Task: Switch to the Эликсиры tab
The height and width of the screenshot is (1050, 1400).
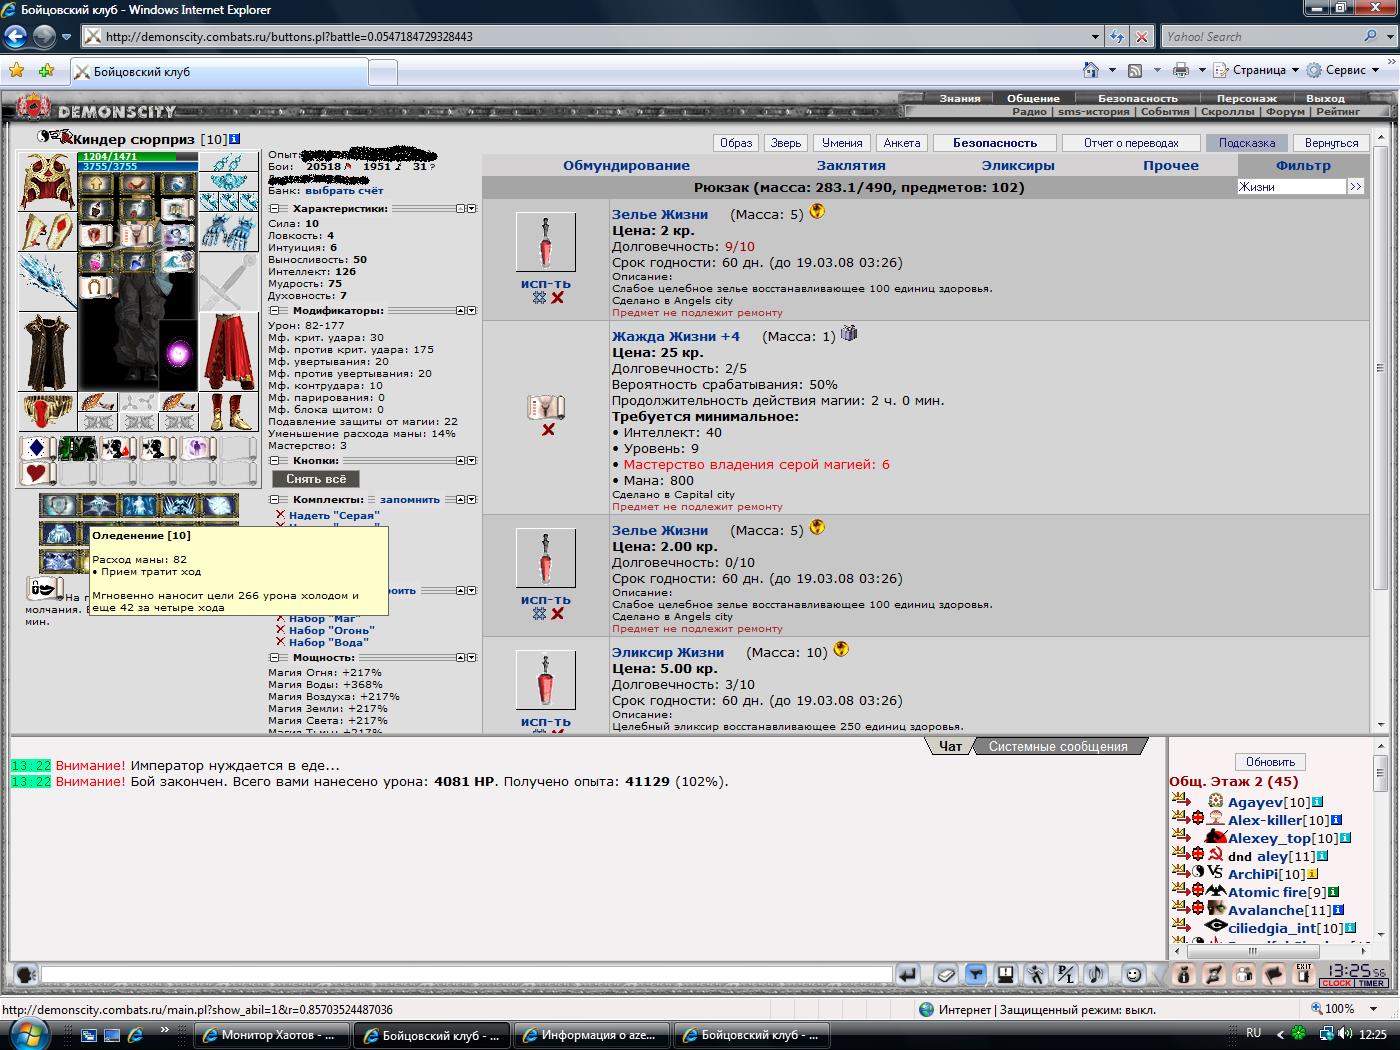Action: point(1018,165)
